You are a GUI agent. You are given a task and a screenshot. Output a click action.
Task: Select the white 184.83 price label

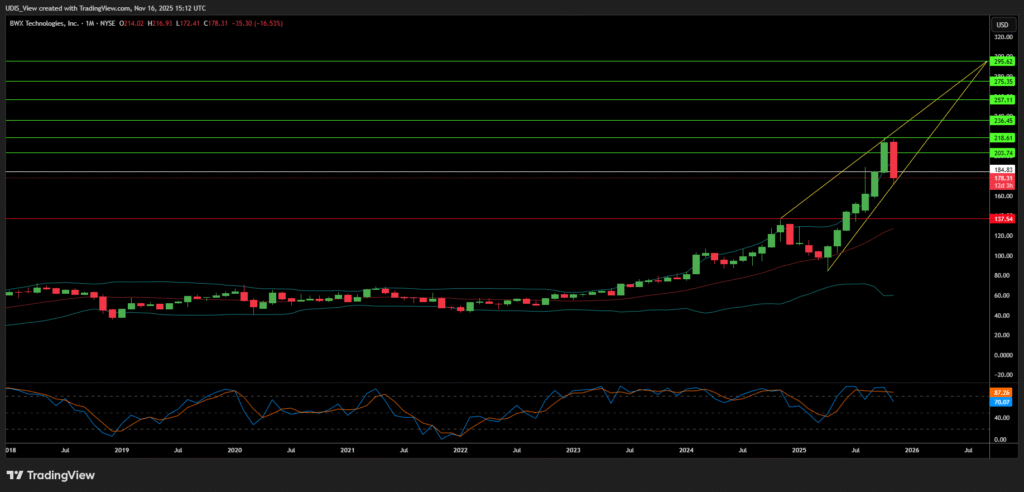tap(1003, 171)
